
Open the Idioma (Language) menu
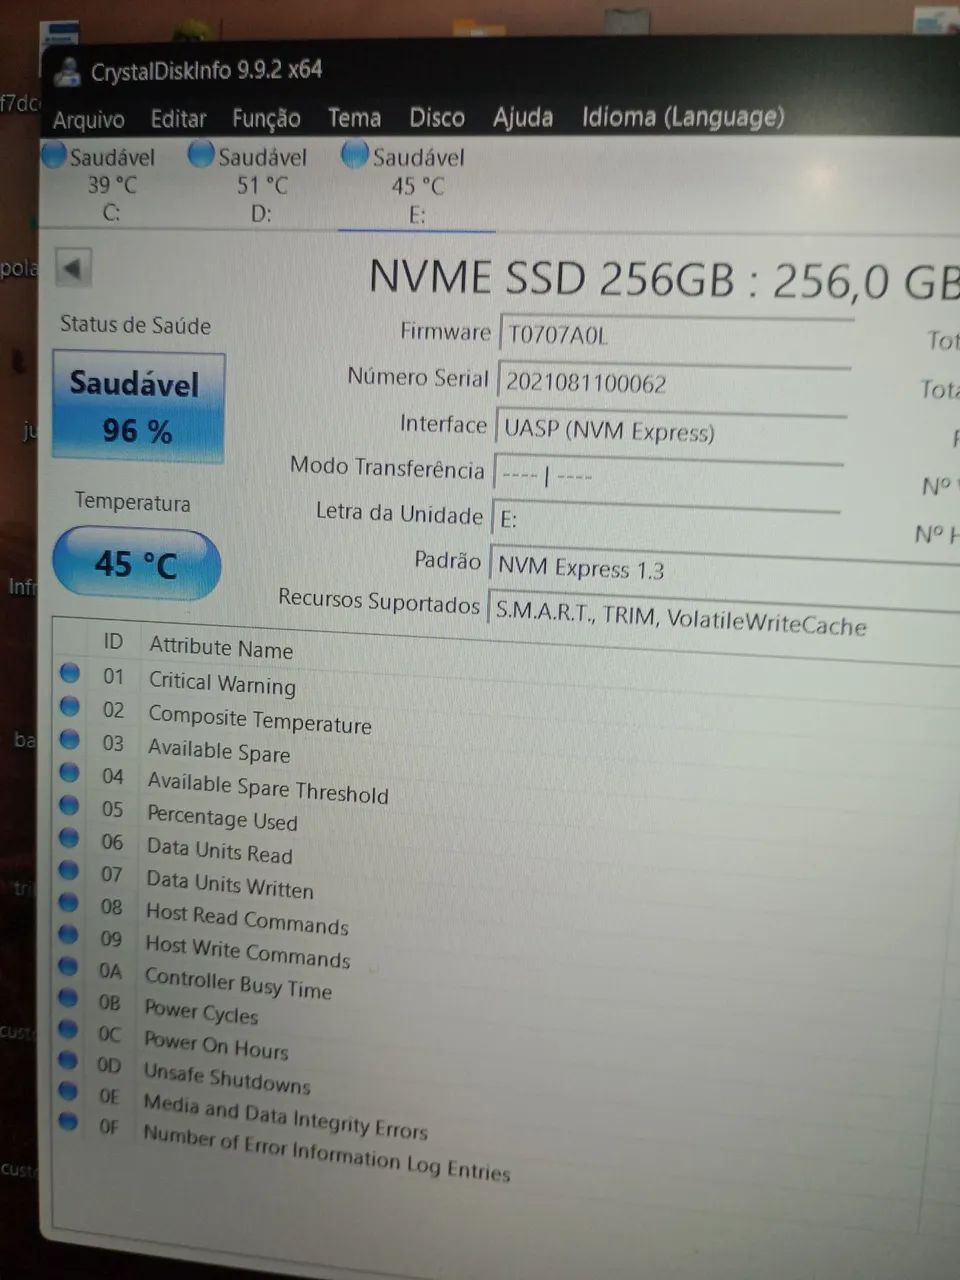[x=683, y=117]
